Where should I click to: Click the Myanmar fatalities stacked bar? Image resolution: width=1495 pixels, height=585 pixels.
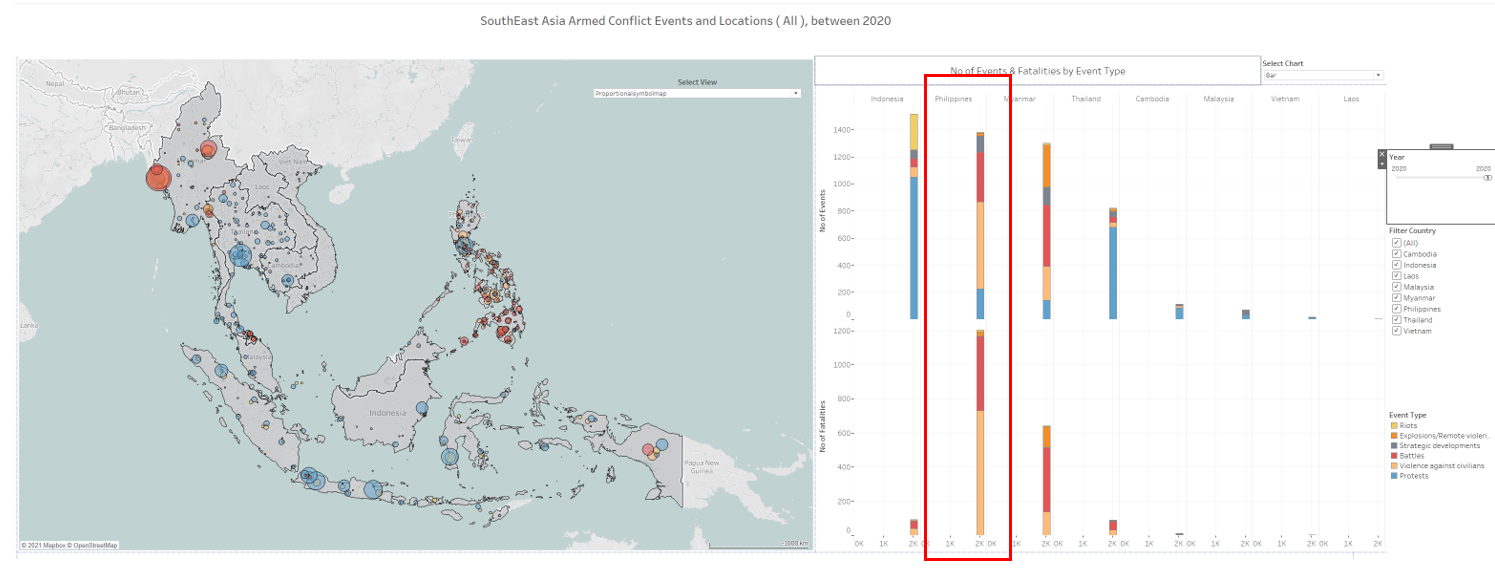pyautogui.click(x=1046, y=480)
